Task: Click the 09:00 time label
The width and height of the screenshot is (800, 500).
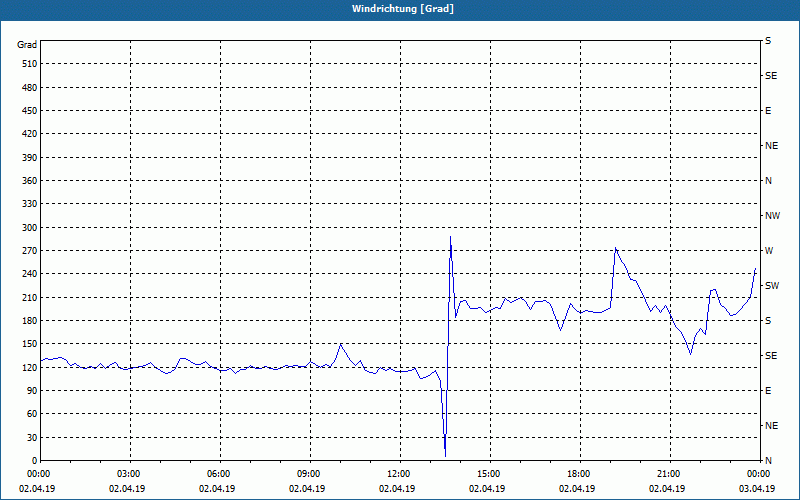Action: tap(307, 474)
